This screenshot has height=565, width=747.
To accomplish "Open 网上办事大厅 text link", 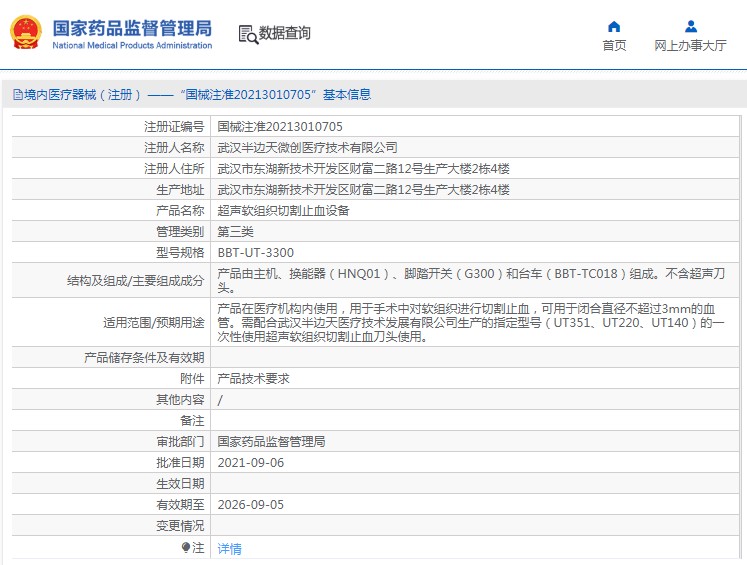I will (x=690, y=45).
